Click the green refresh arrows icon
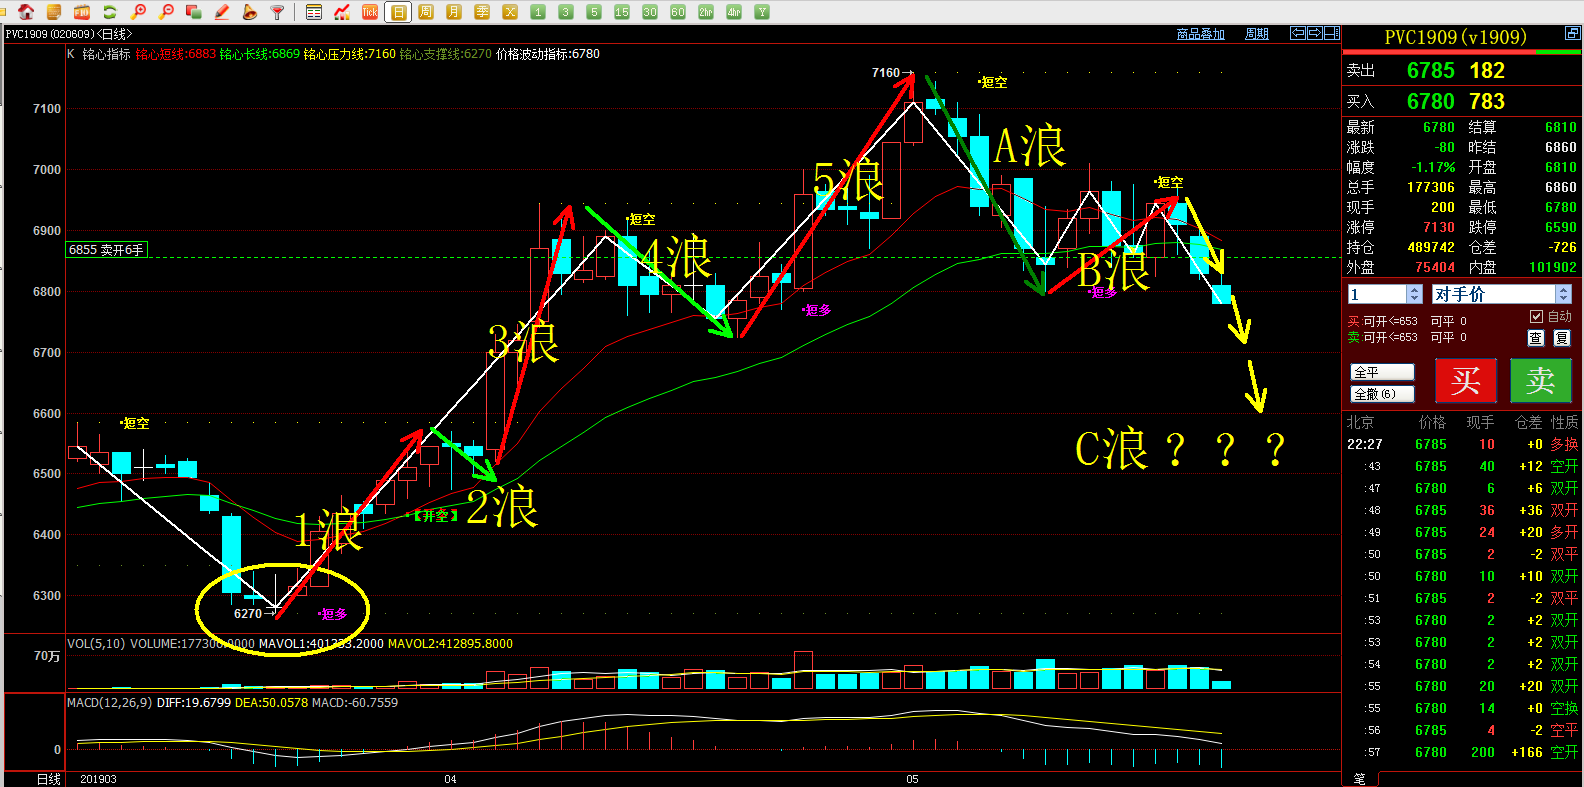Viewport: 1584px width, 787px height. (x=110, y=12)
